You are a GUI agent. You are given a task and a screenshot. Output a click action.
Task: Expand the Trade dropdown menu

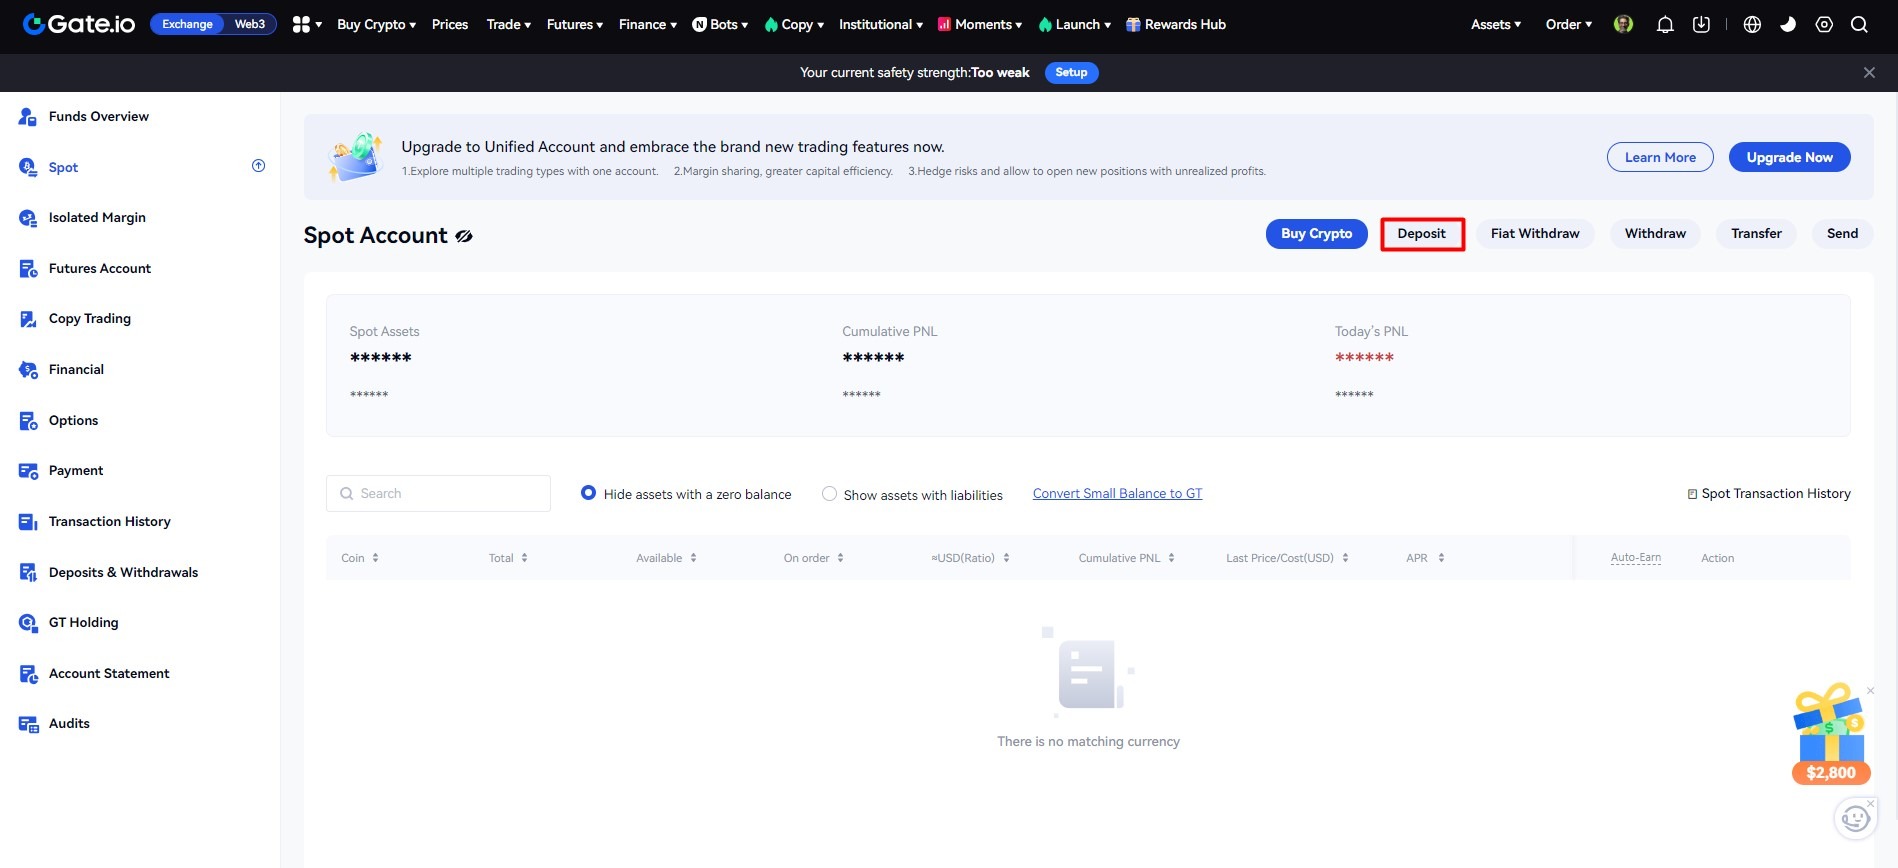[x=508, y=24]
